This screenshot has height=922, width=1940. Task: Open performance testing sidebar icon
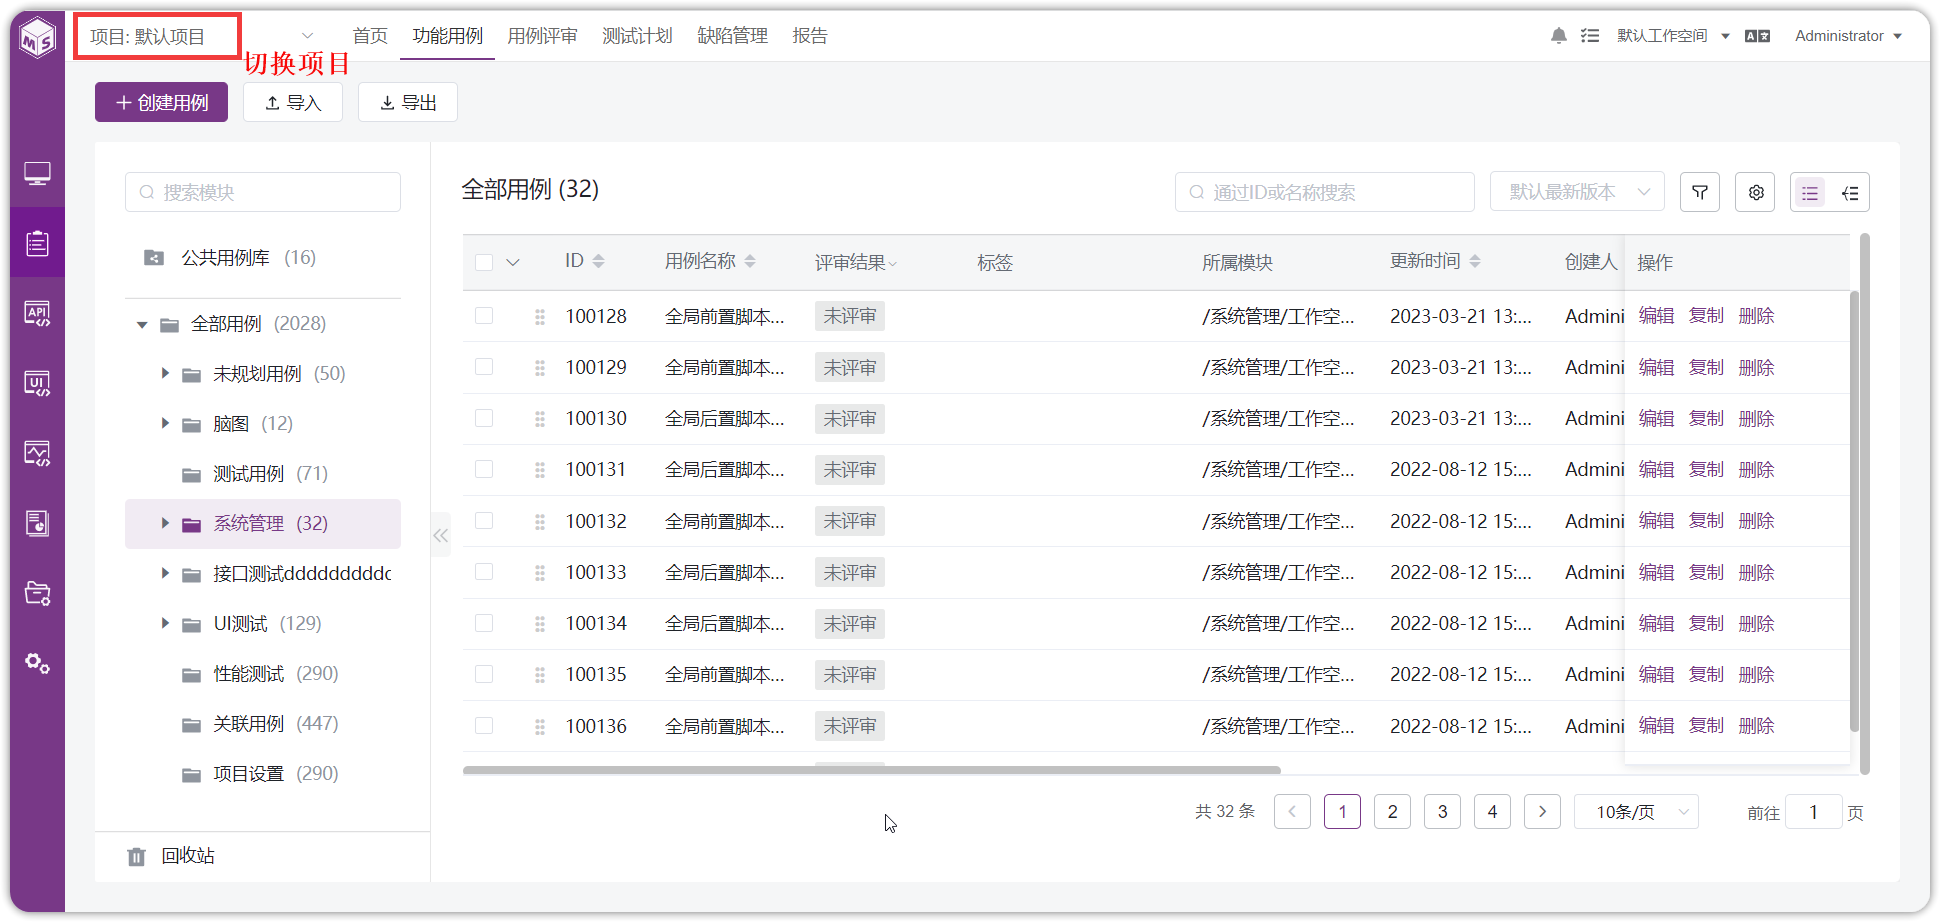coord(37,453)
